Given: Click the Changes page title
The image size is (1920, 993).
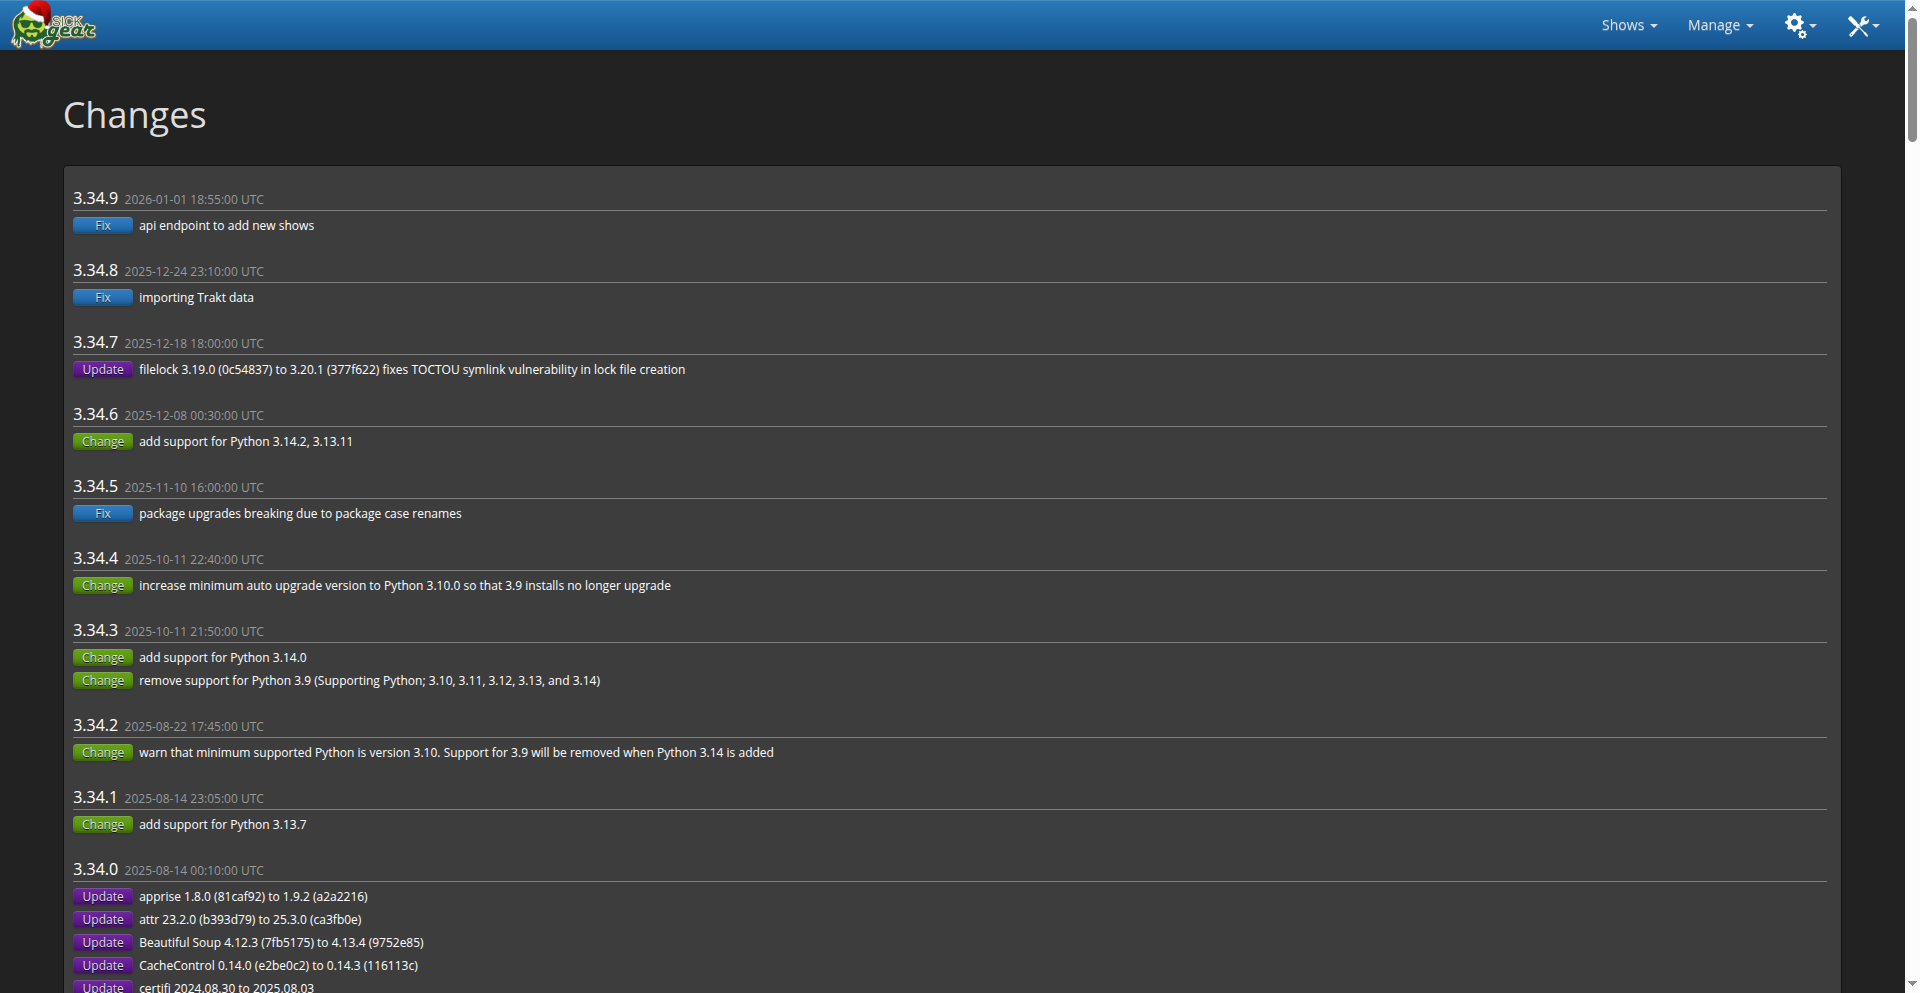Looking at the screenshot, I should [135, 115].
